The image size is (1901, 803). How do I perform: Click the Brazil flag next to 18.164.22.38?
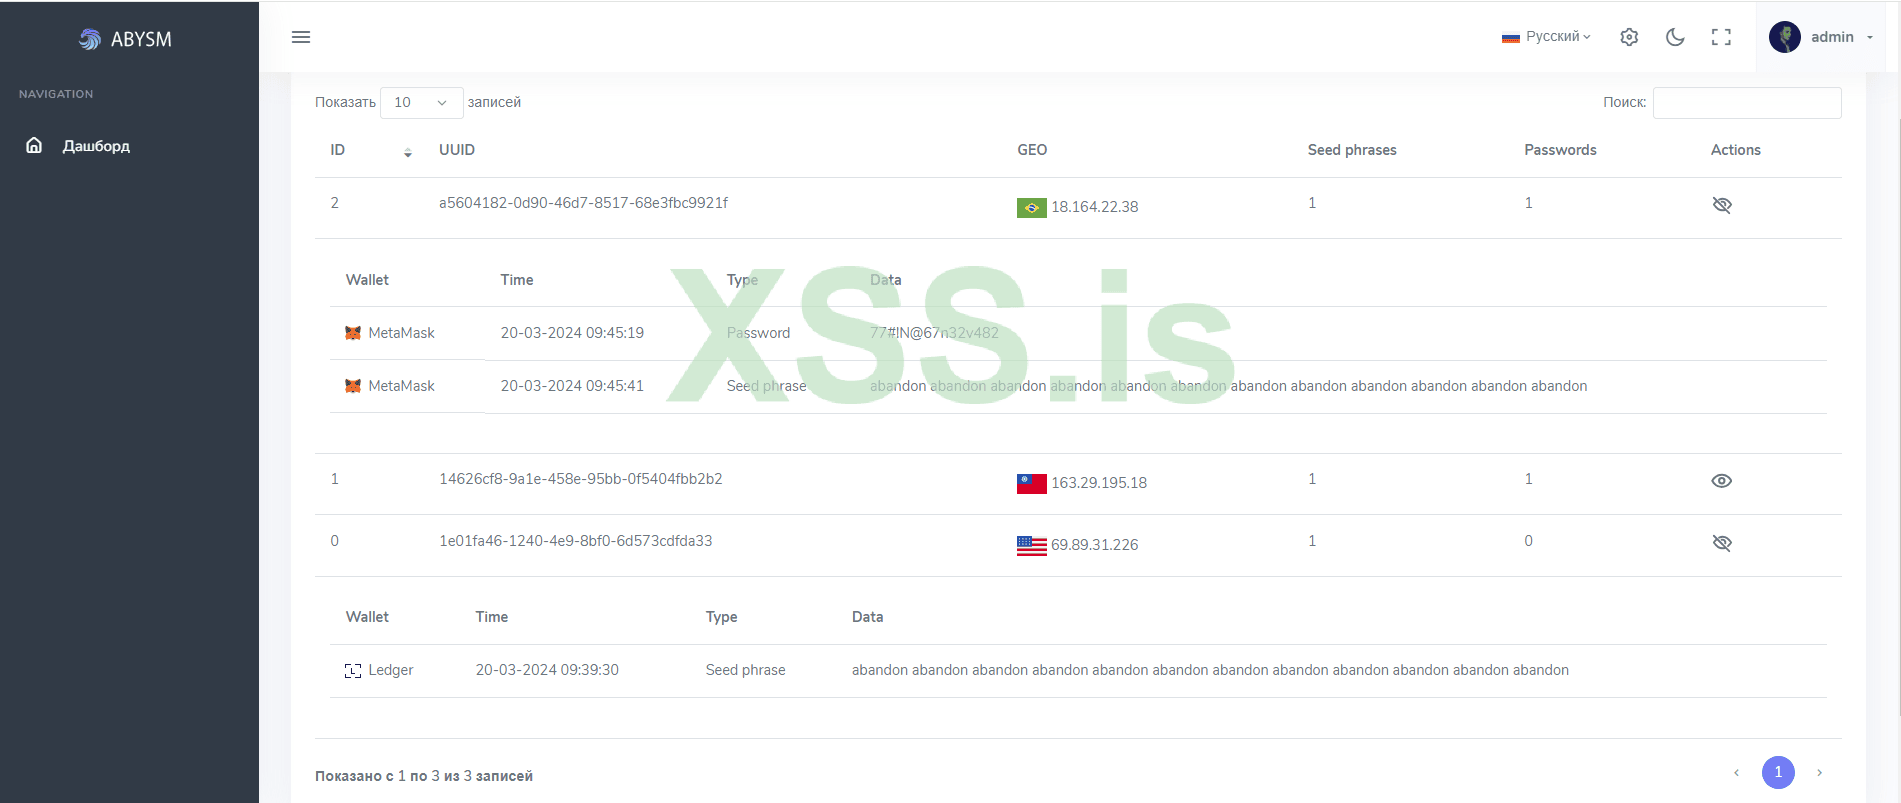coord(1031,208)
